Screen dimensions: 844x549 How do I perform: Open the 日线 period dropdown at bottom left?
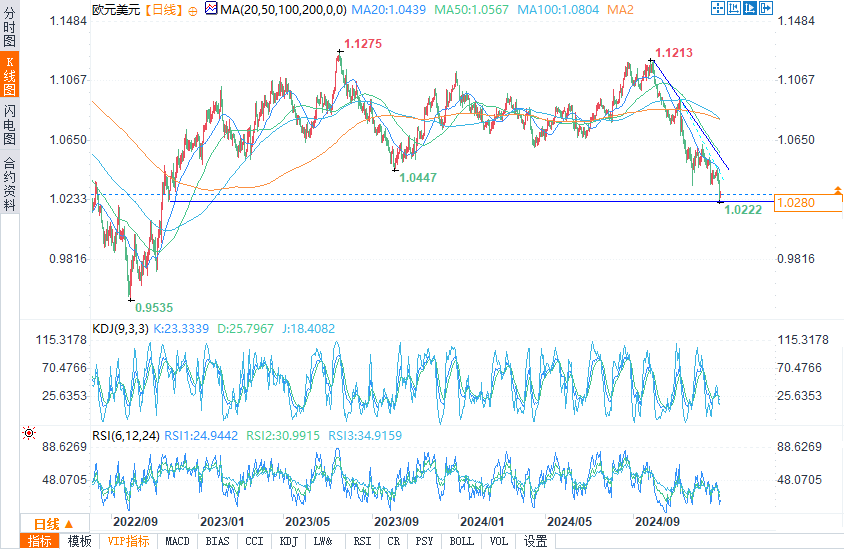(54, 524)
